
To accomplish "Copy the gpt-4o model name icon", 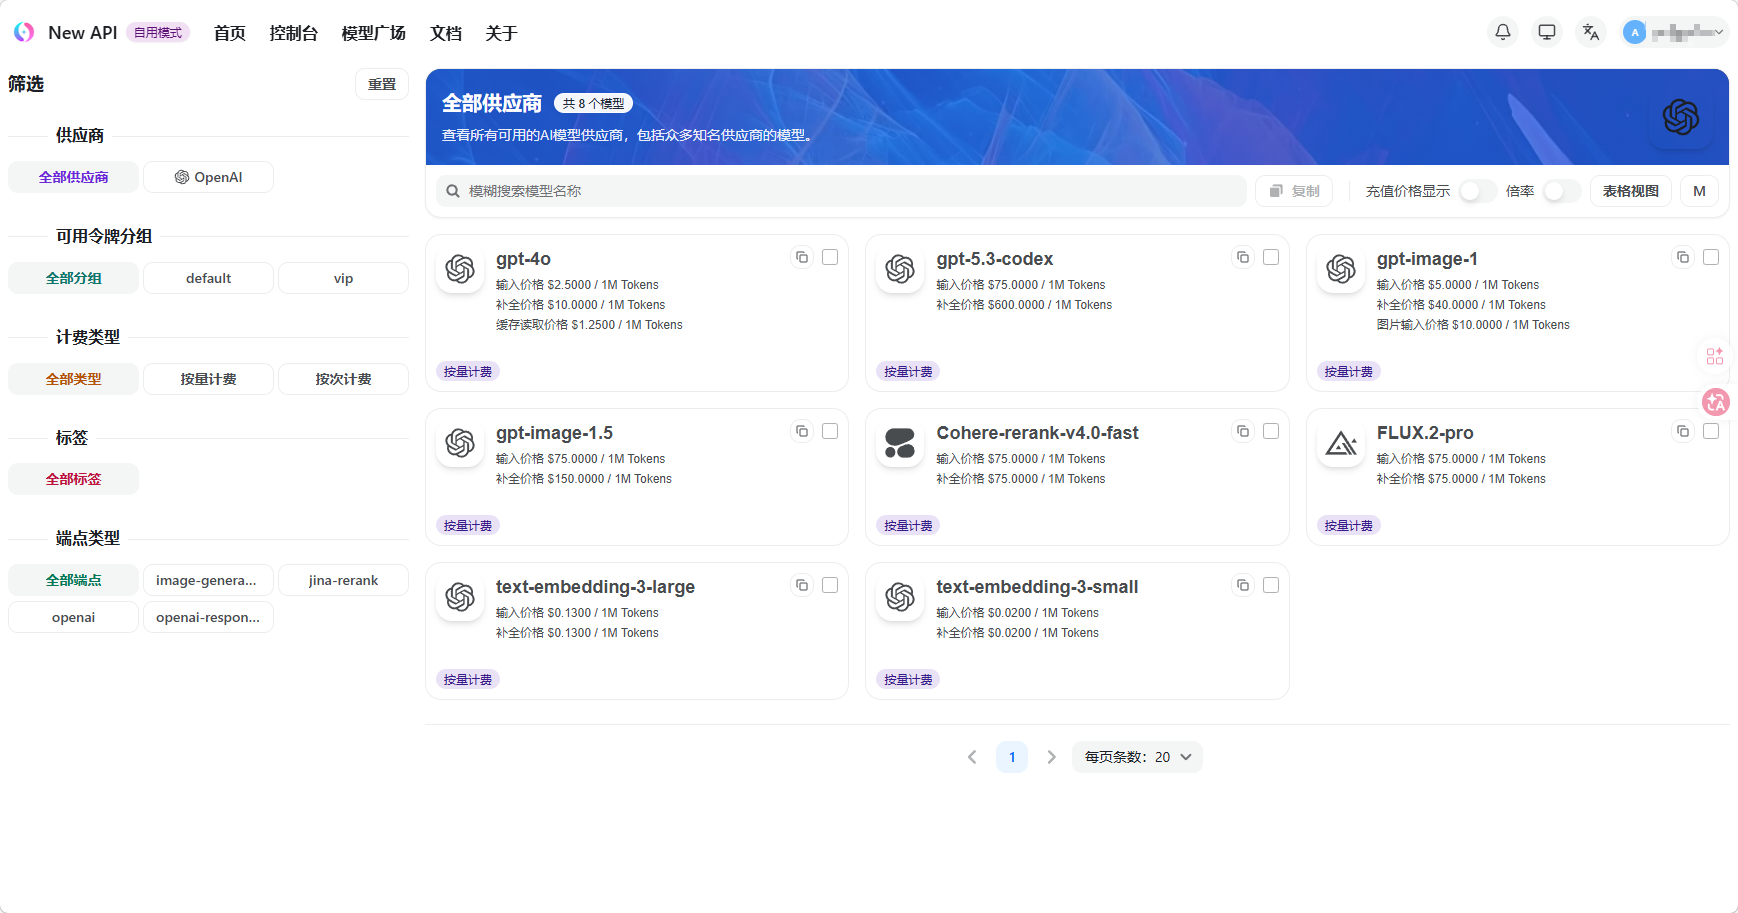I will (801, 257).
